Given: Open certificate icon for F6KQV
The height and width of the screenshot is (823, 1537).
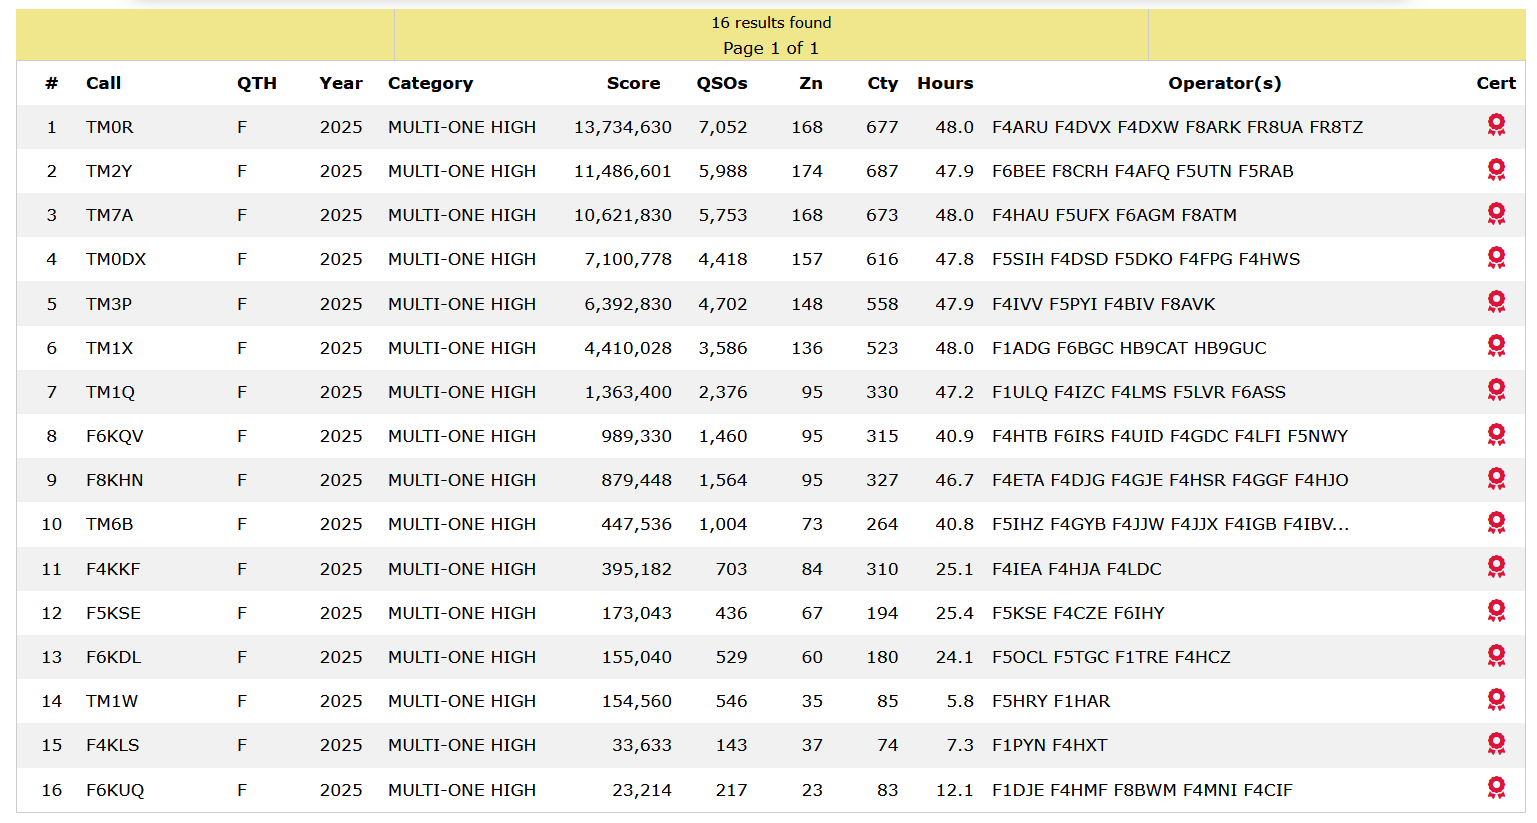Looking at the screenshot, I should (x=1496, y=435).
